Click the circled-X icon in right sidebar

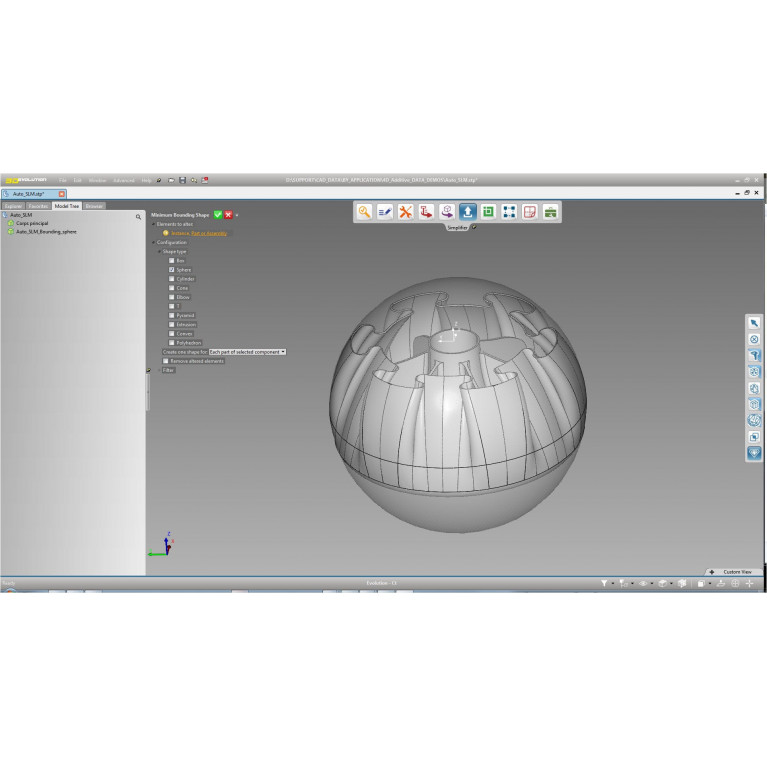point(754,339)
